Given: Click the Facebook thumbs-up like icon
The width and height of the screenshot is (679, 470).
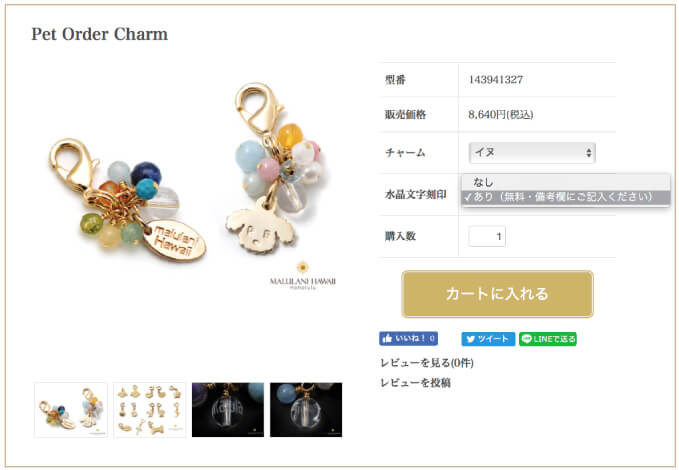Looking at the screenshot, I should 388,338.
